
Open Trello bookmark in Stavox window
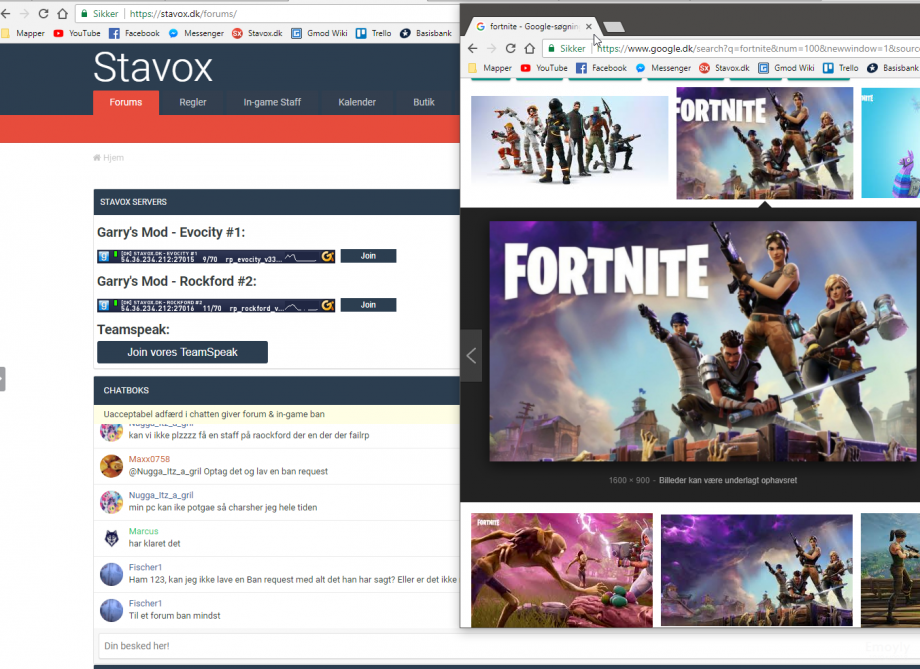(374, 33)
